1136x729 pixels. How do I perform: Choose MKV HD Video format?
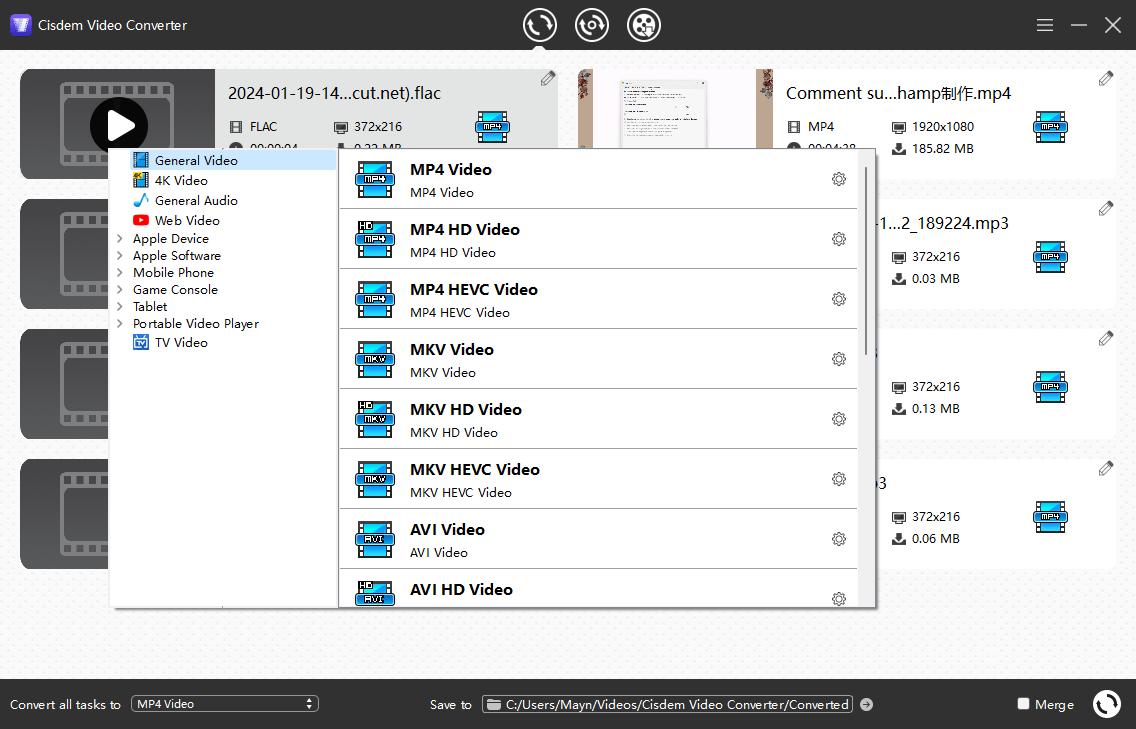598,419
